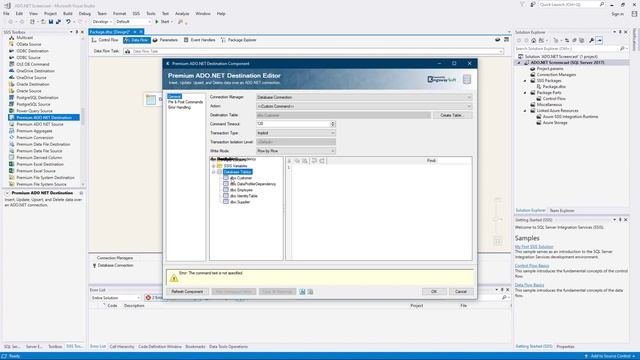The height and width of the screenshot is (360, 640).
Task: Open Error Handling page in editor
Action: click(179, 107)
